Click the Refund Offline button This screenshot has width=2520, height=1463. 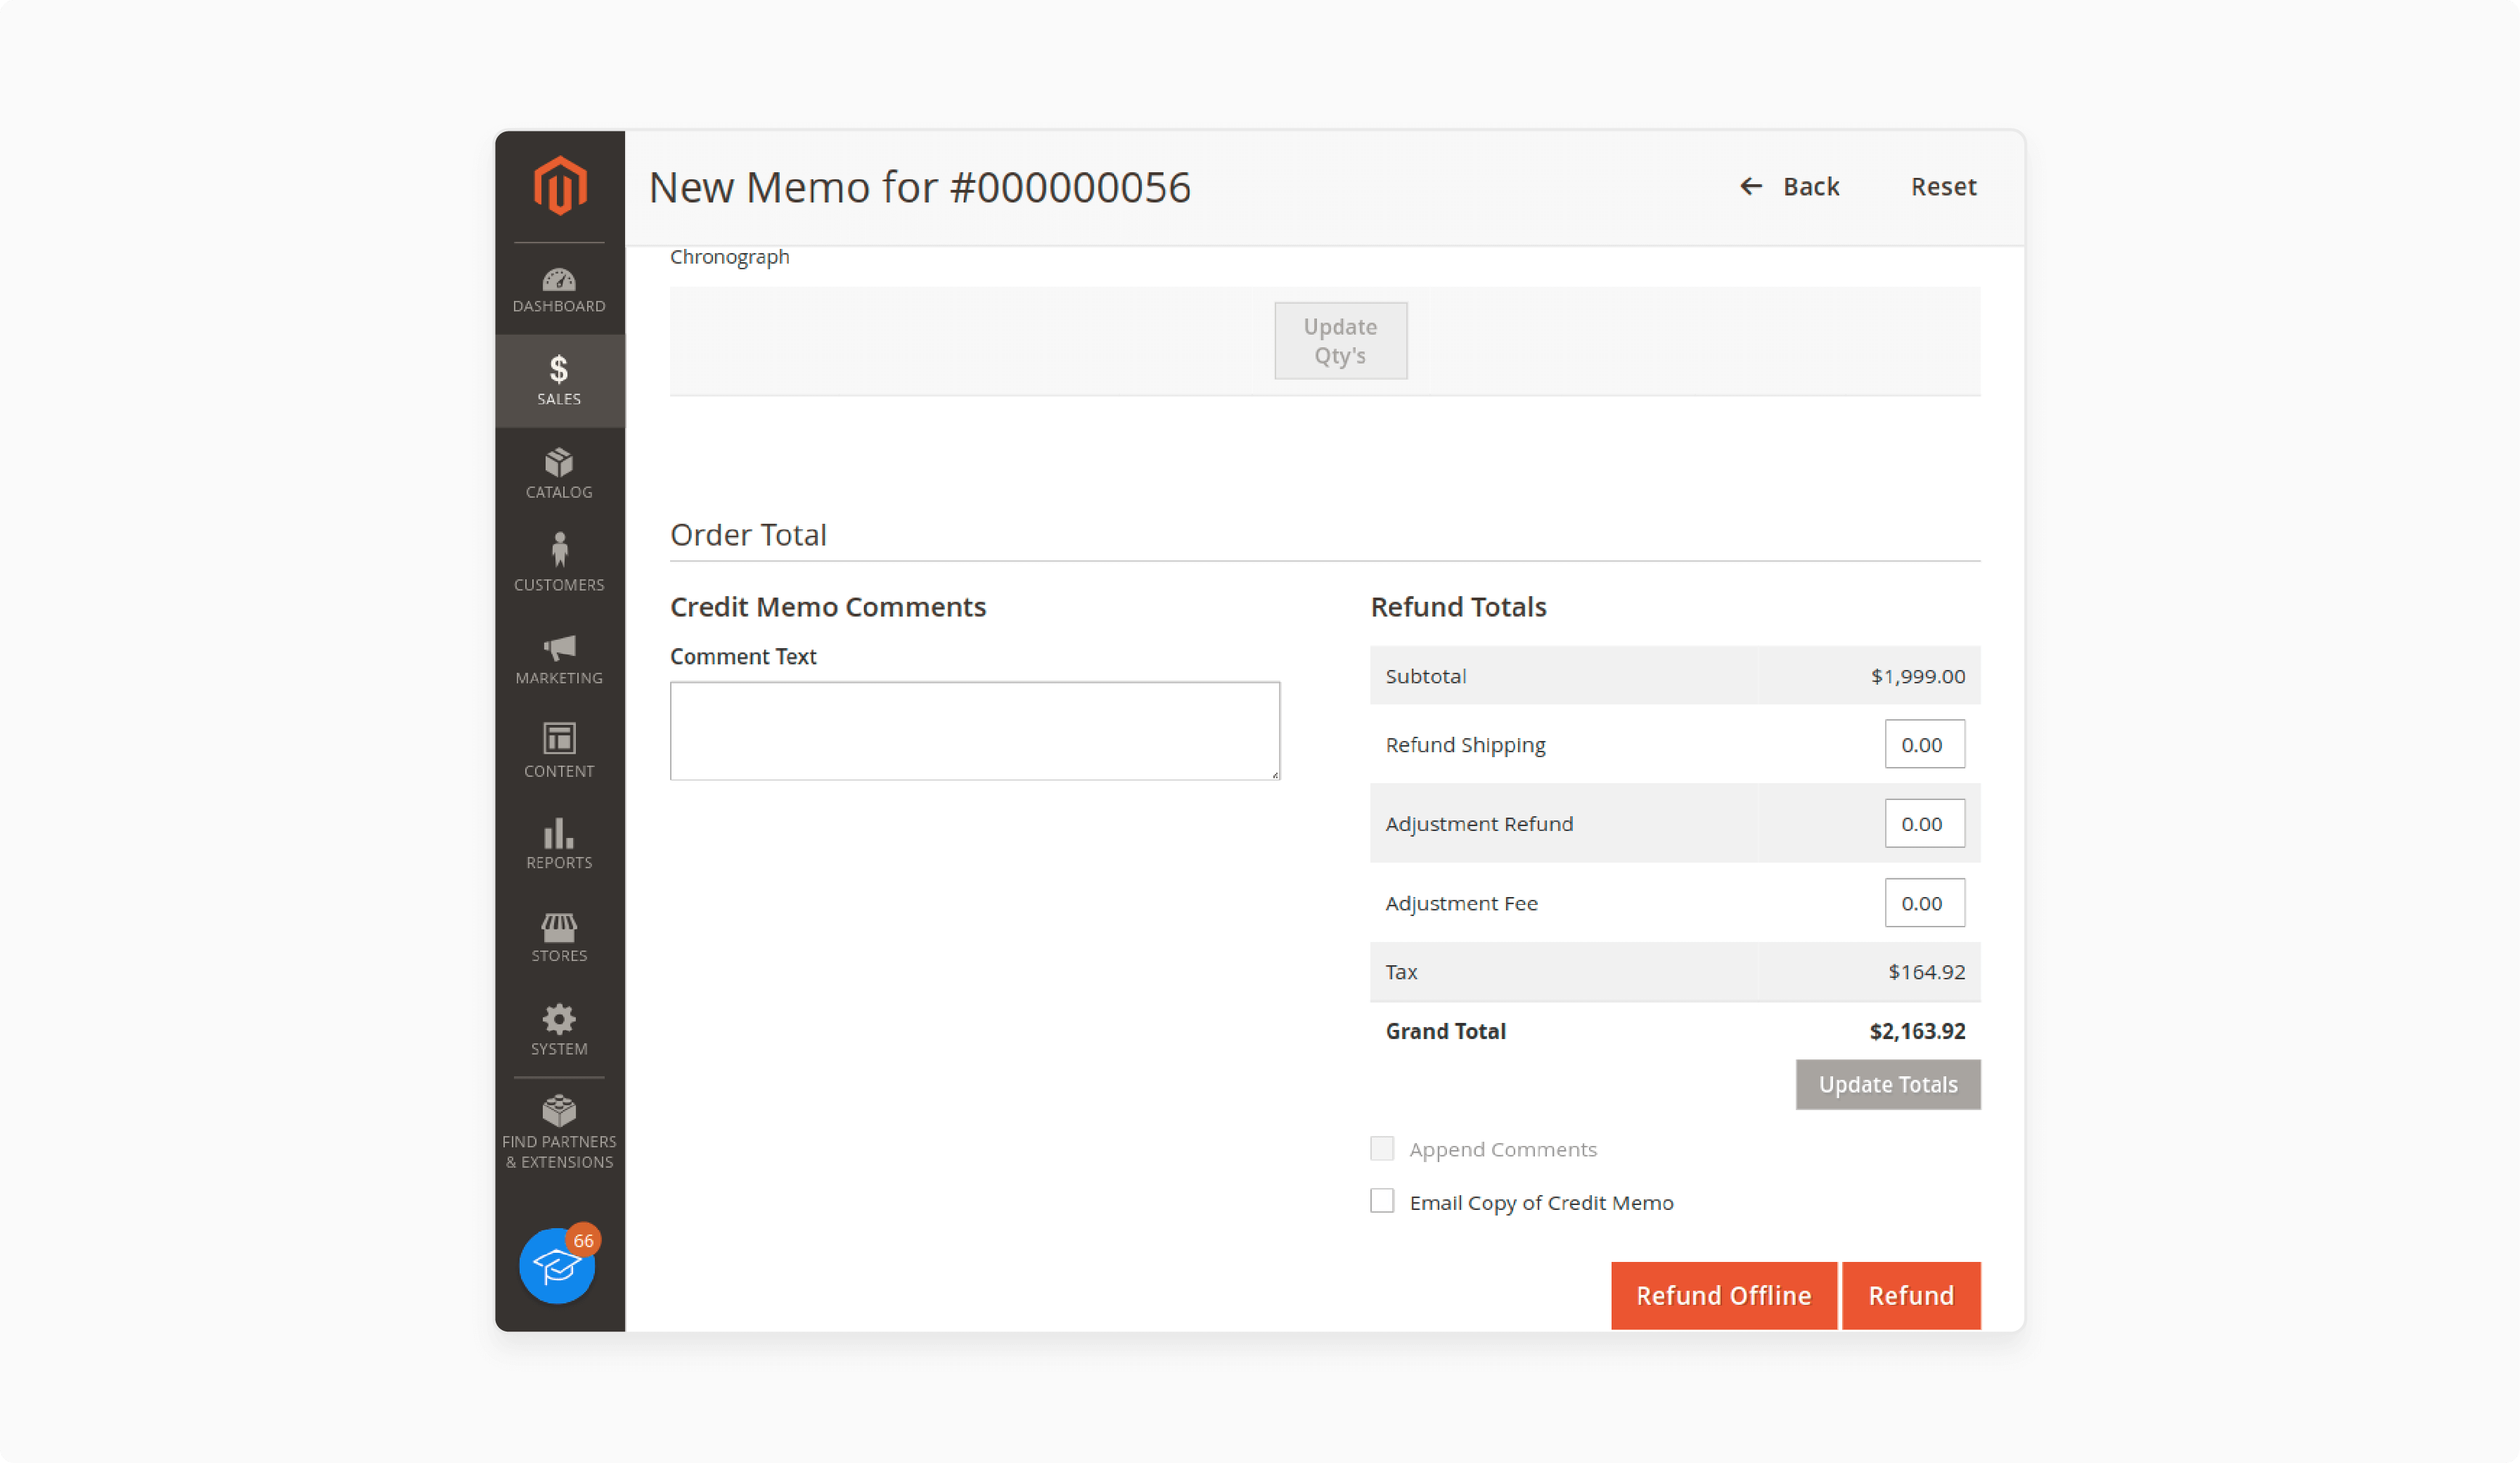coord(1723,1295)
